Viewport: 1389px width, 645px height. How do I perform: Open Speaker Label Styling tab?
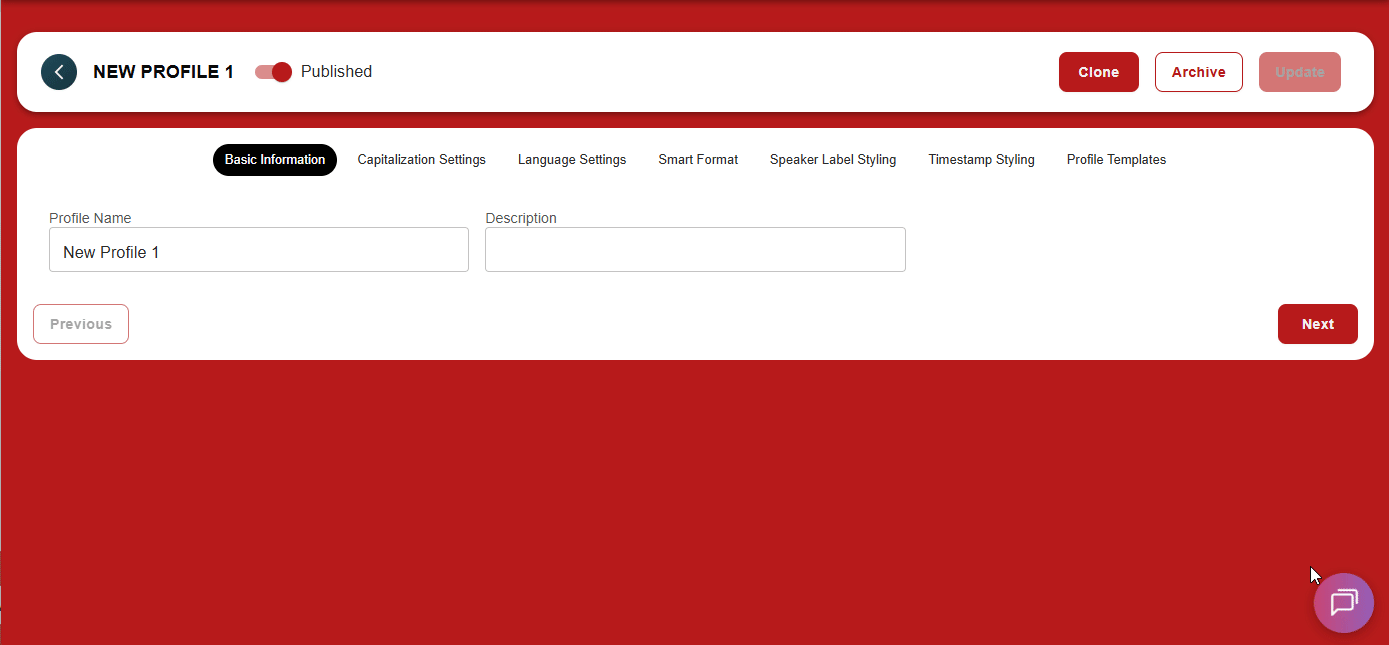coord(833,160)
